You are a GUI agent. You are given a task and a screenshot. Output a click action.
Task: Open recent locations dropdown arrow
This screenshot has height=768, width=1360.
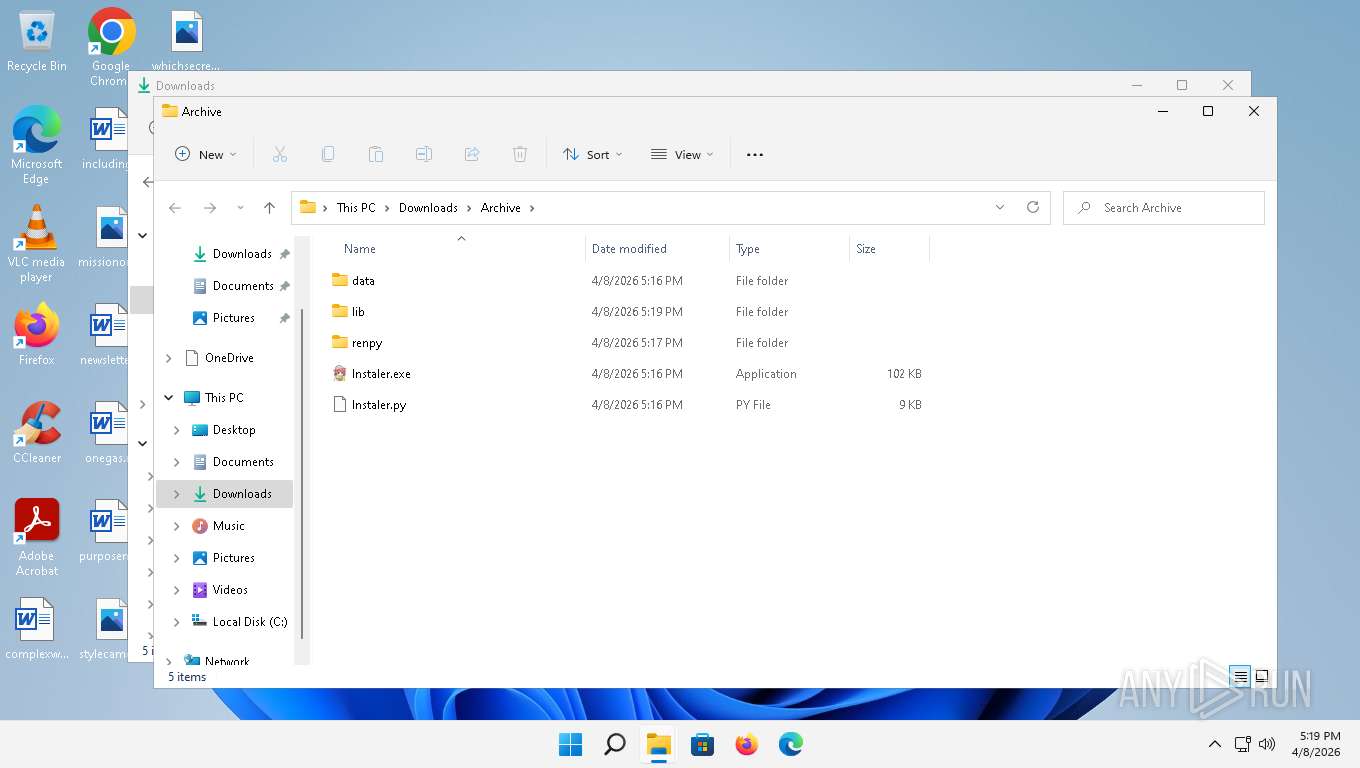240,208
